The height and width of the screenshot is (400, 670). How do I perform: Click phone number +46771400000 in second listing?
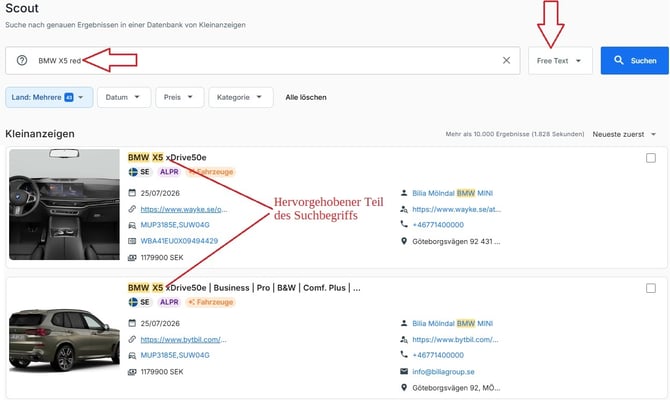[438, 355]
